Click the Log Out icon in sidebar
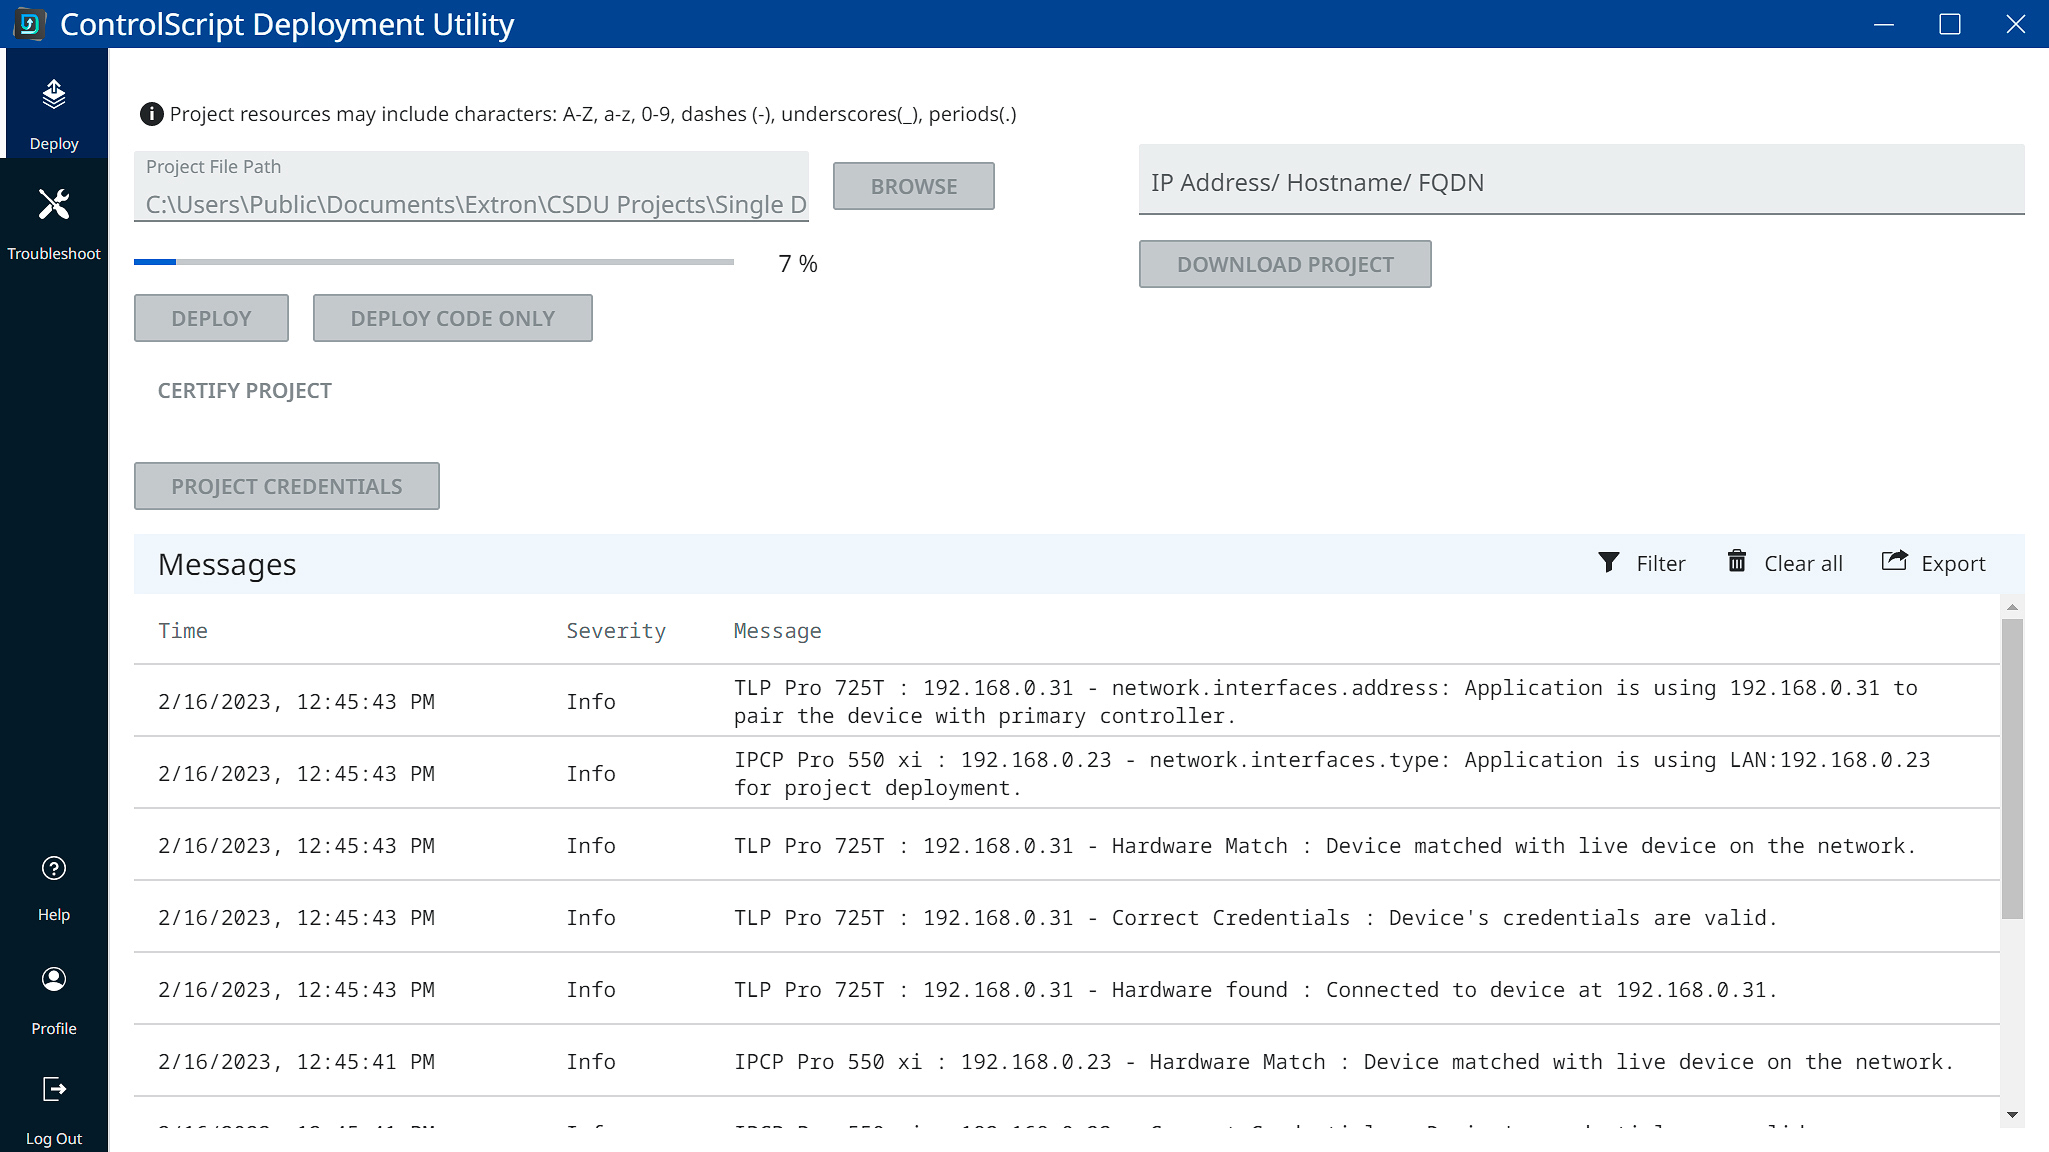 53,1090
